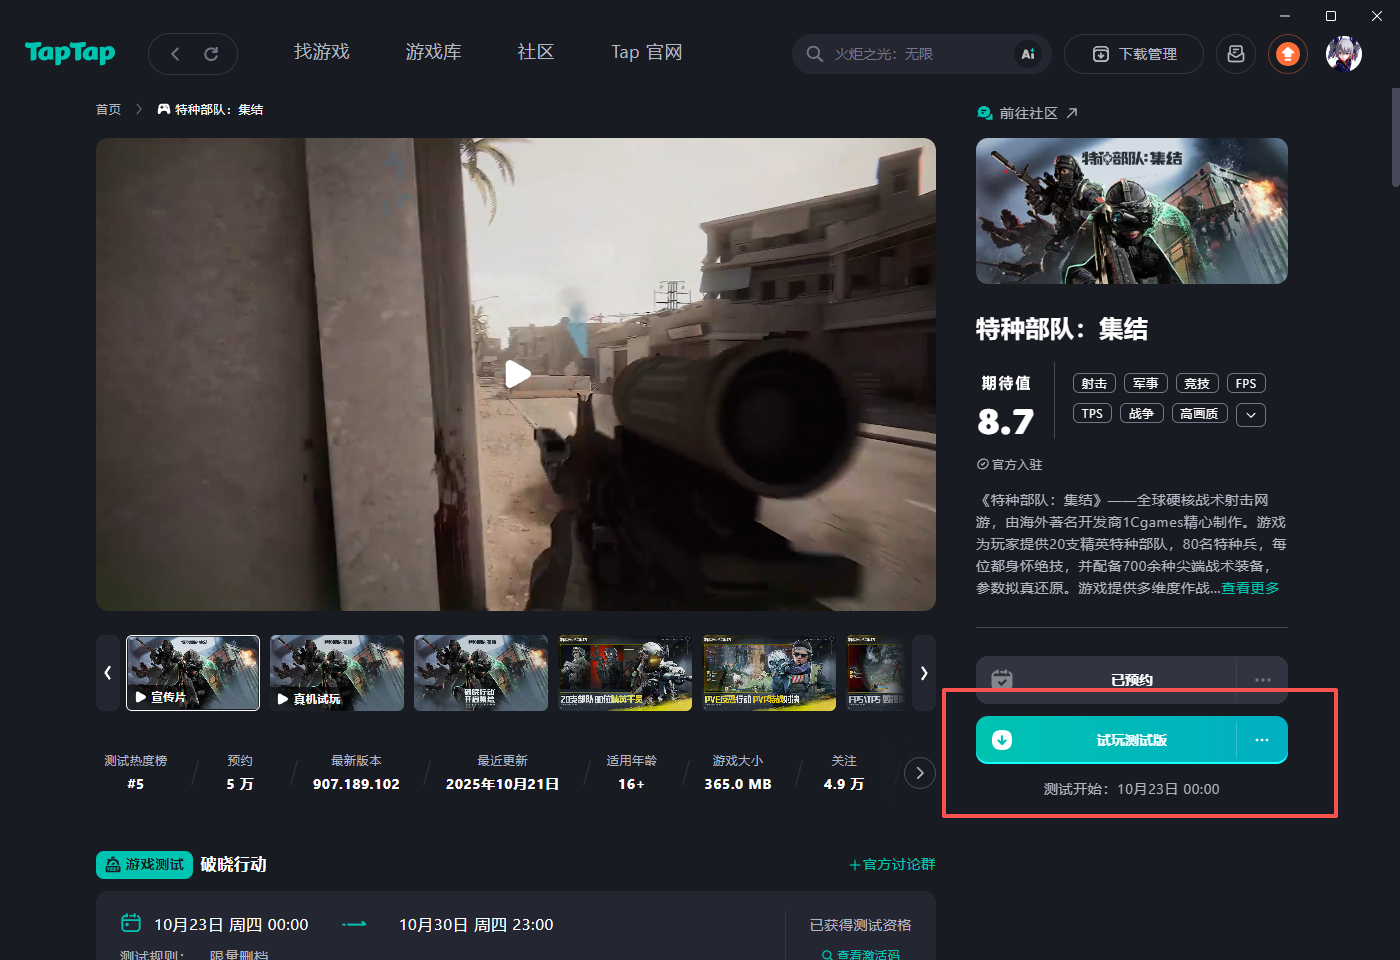Open 下载管理 download manager

(x=1134, y=54)
